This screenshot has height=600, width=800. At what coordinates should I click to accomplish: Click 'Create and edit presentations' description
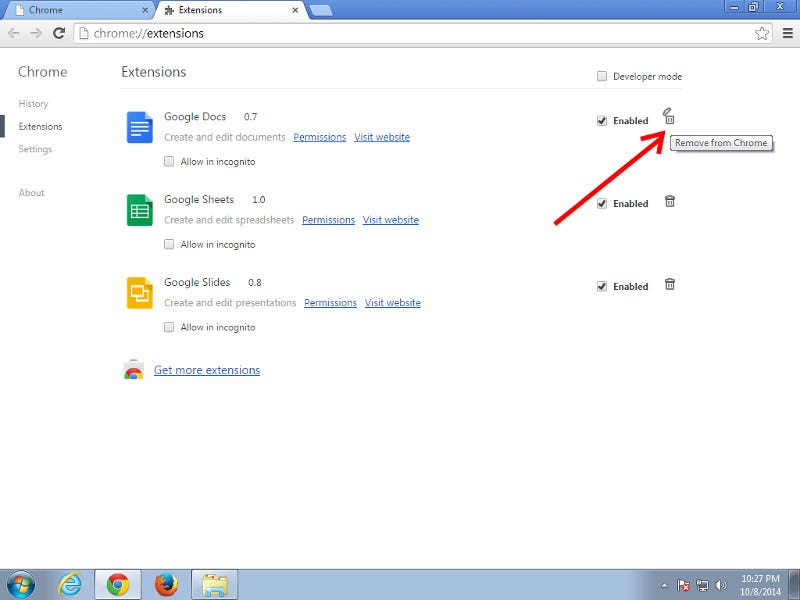tap(230, 303)
